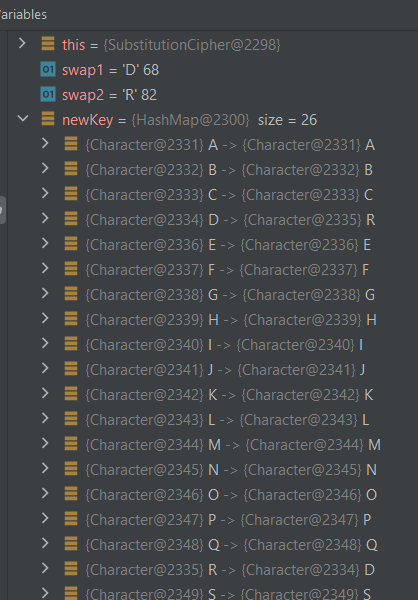Expand the D -> R map entry

[x=45, y=218]
